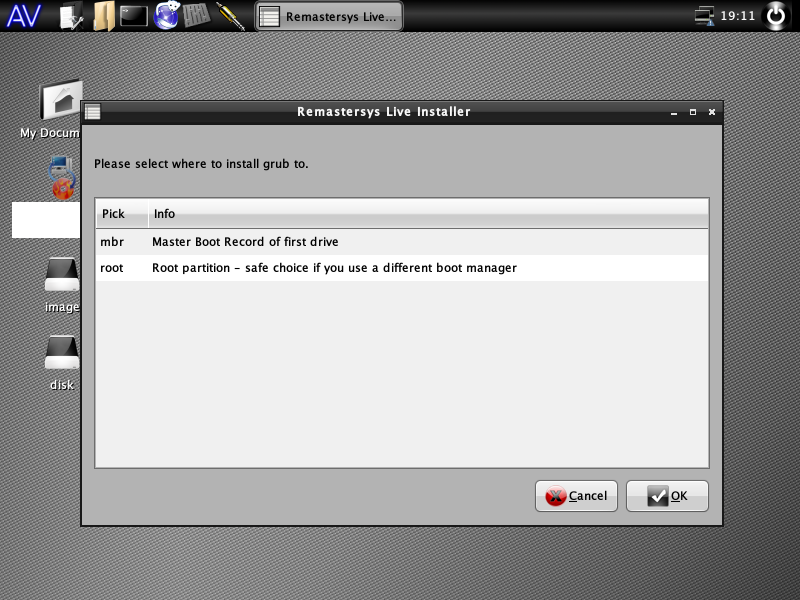The image size is (800, 600).
Task: Minimize the Remastersys Live Installer window
Action: coord(674,112)
